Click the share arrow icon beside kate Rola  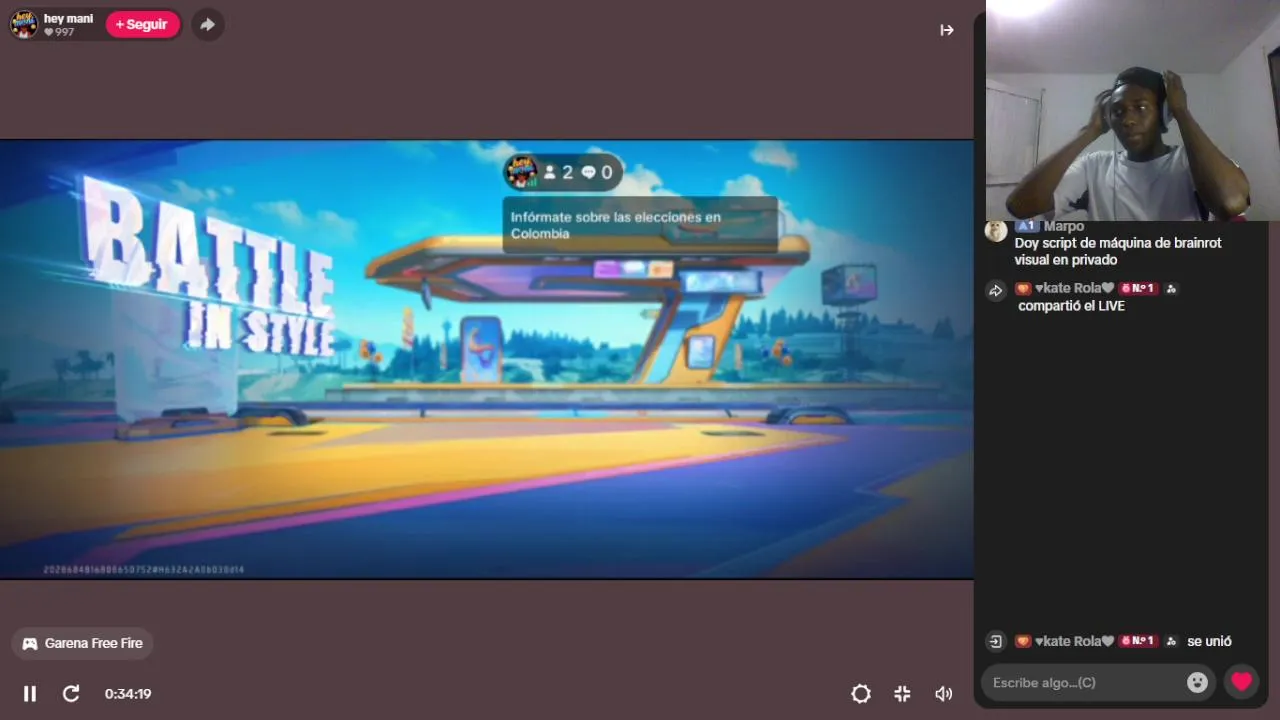[x=996, y=291]
